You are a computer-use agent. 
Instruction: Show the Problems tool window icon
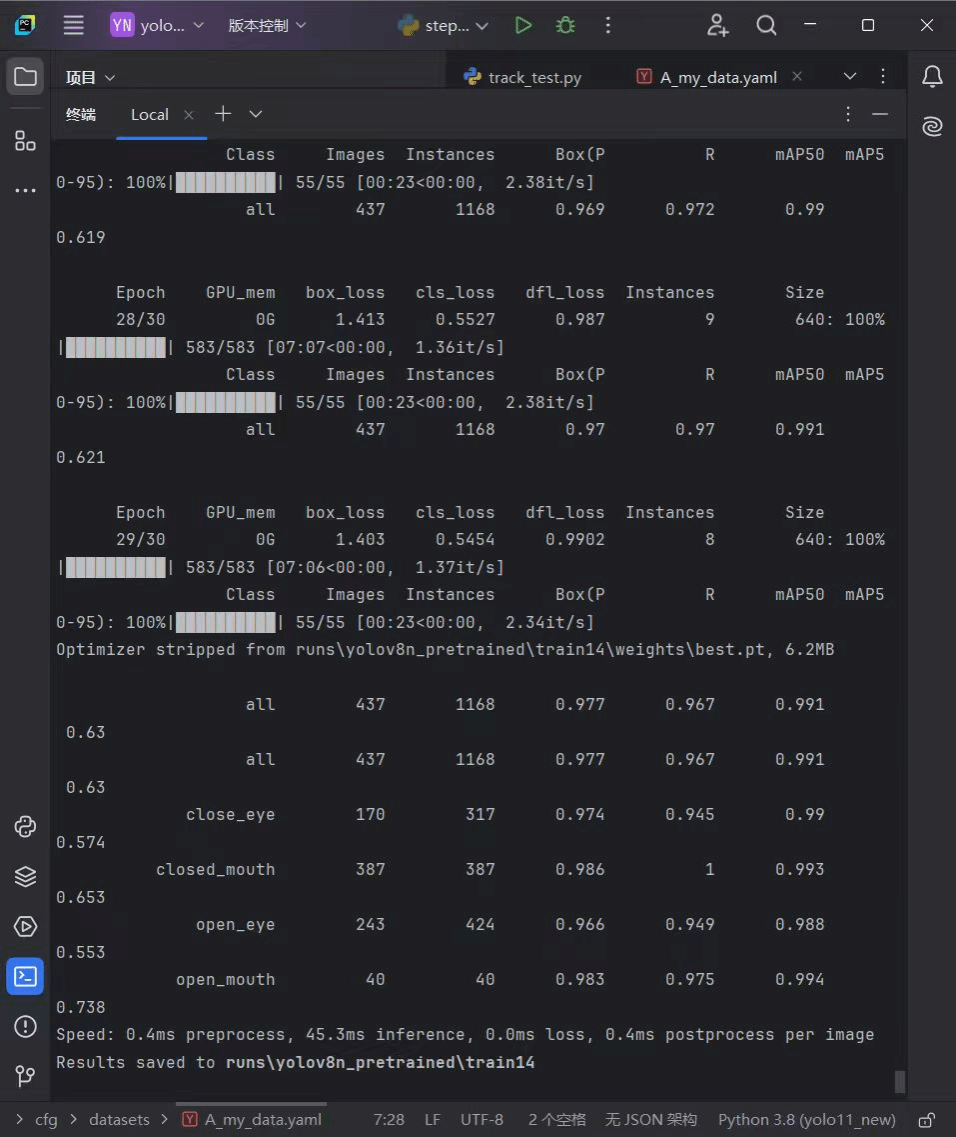click(25, 1026)
